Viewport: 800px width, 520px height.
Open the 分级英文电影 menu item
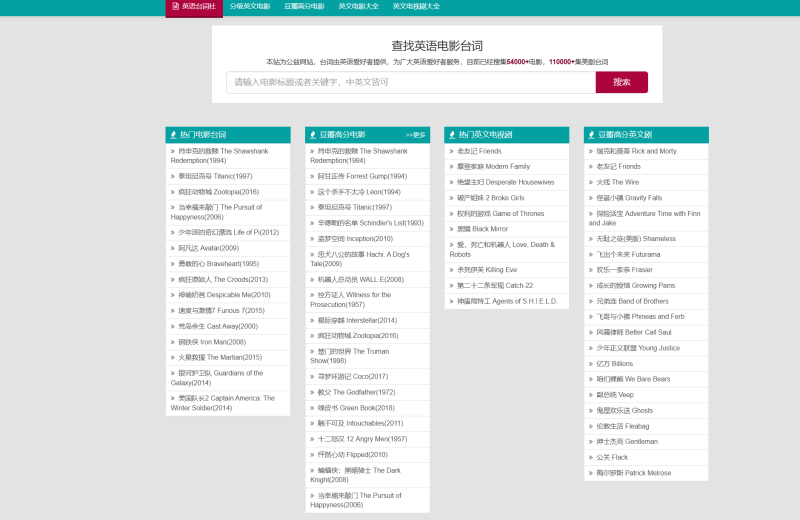[250, 7]
